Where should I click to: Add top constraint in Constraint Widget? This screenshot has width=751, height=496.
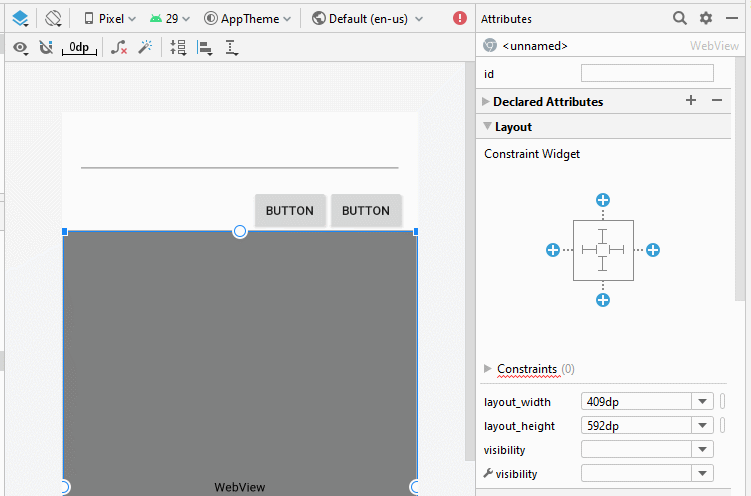pyautogui.click(x=603, y=200)
